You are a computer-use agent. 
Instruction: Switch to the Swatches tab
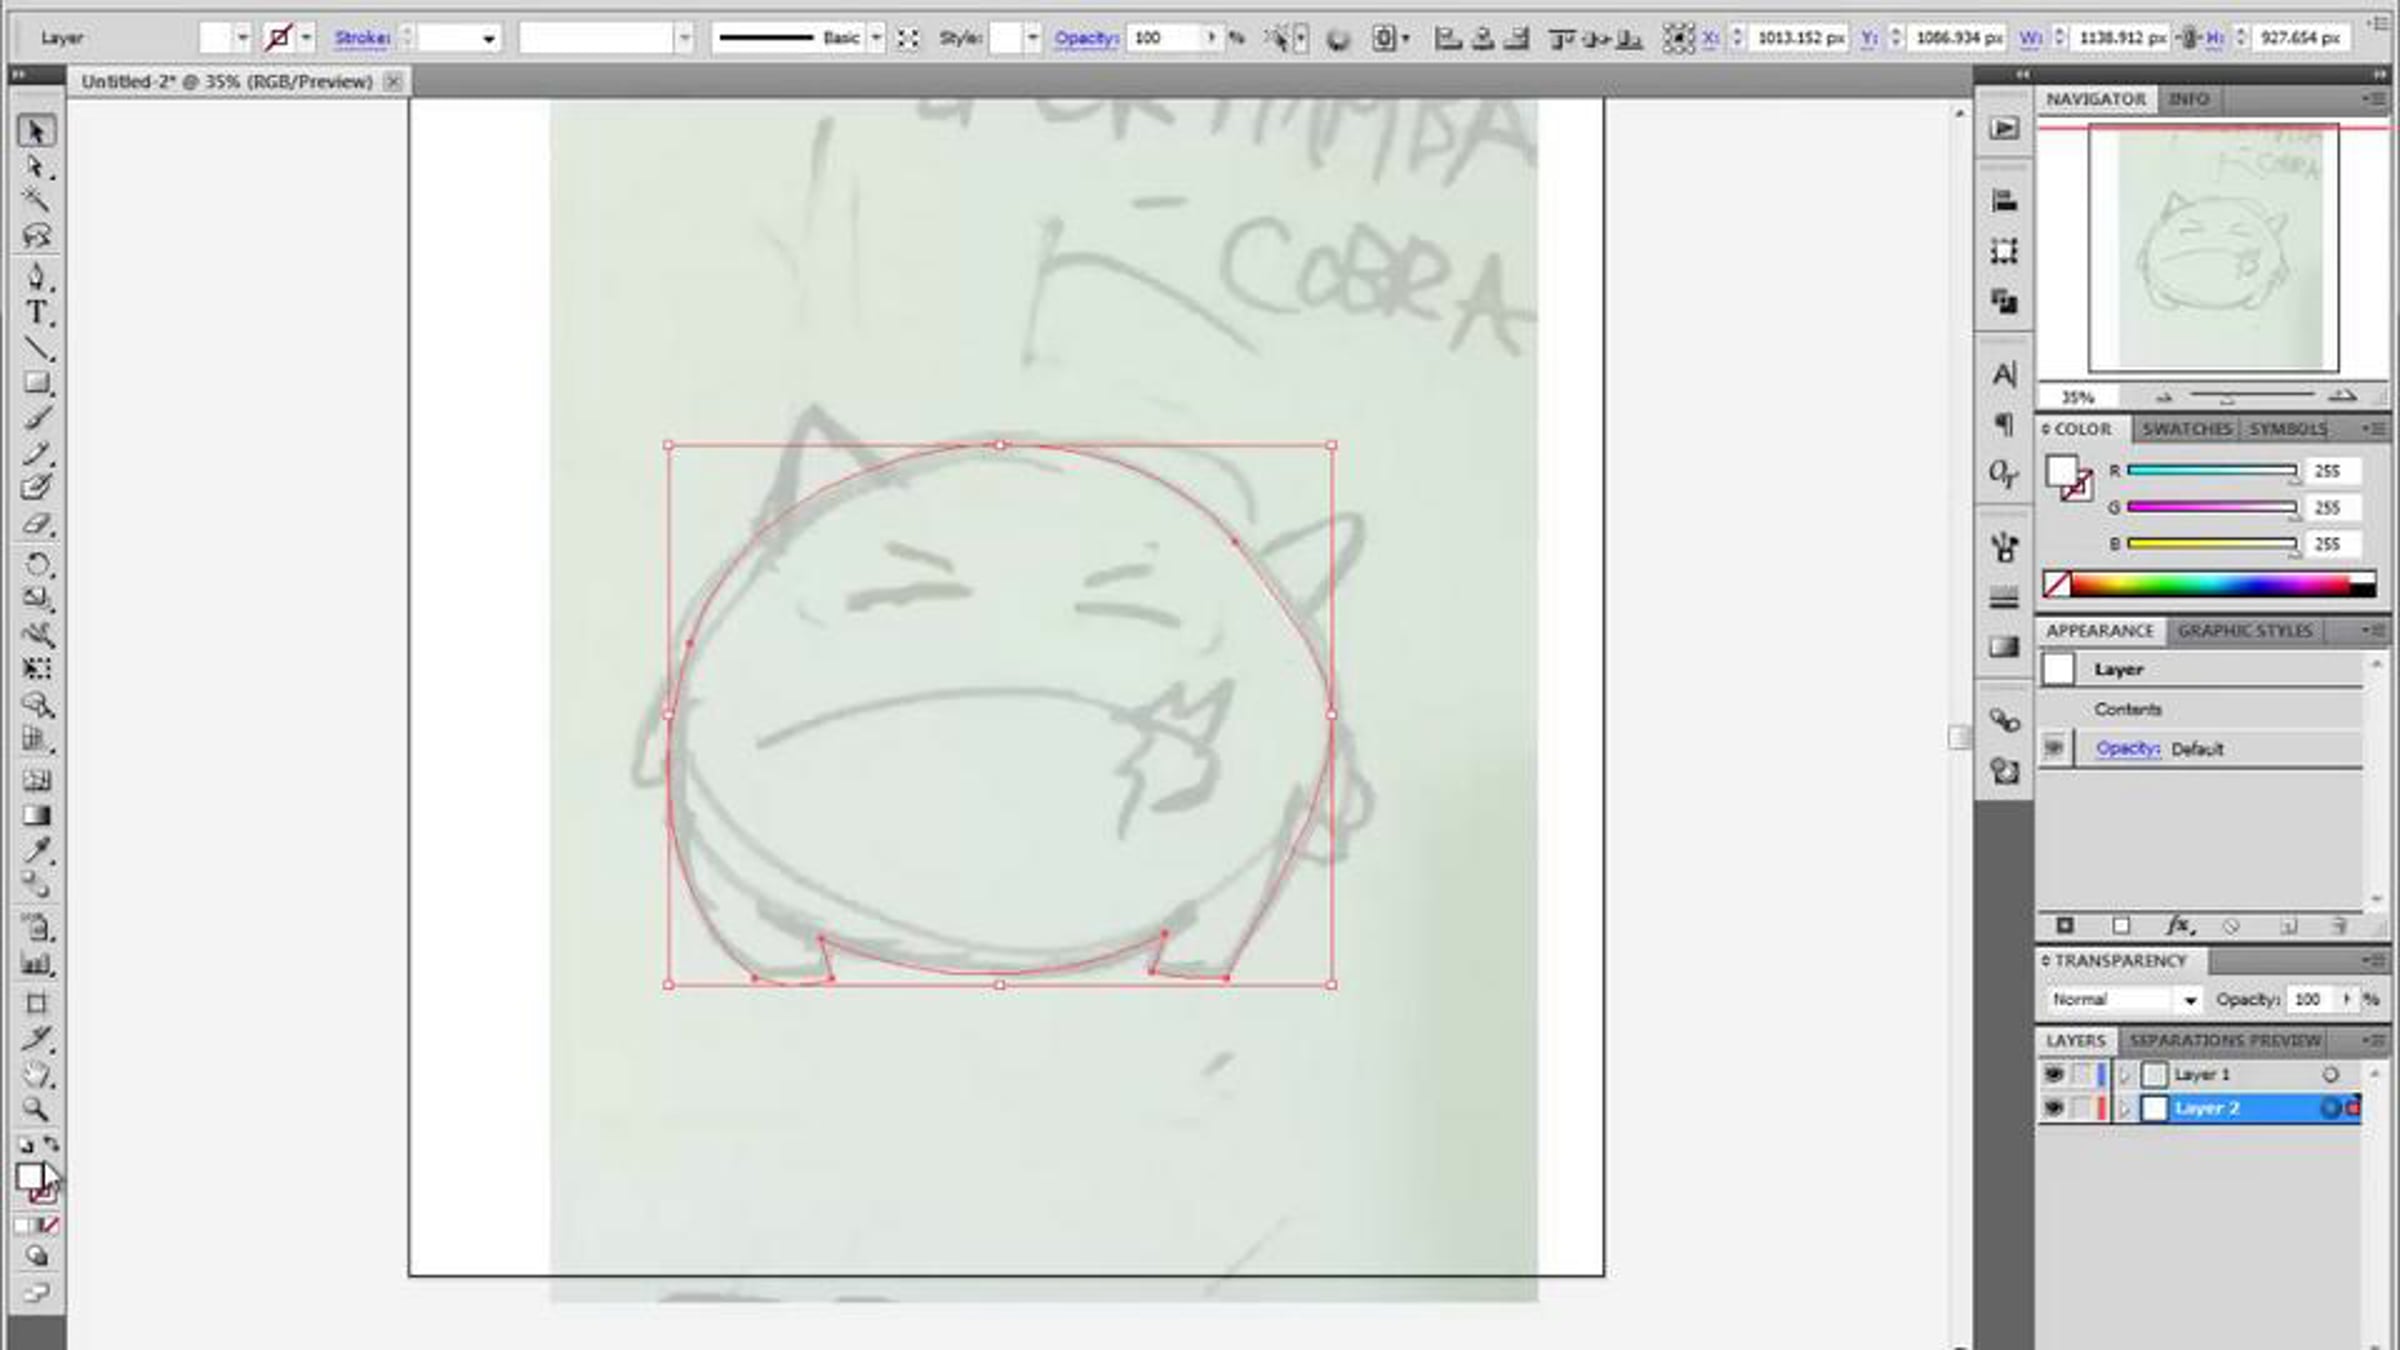point(2186,429)
